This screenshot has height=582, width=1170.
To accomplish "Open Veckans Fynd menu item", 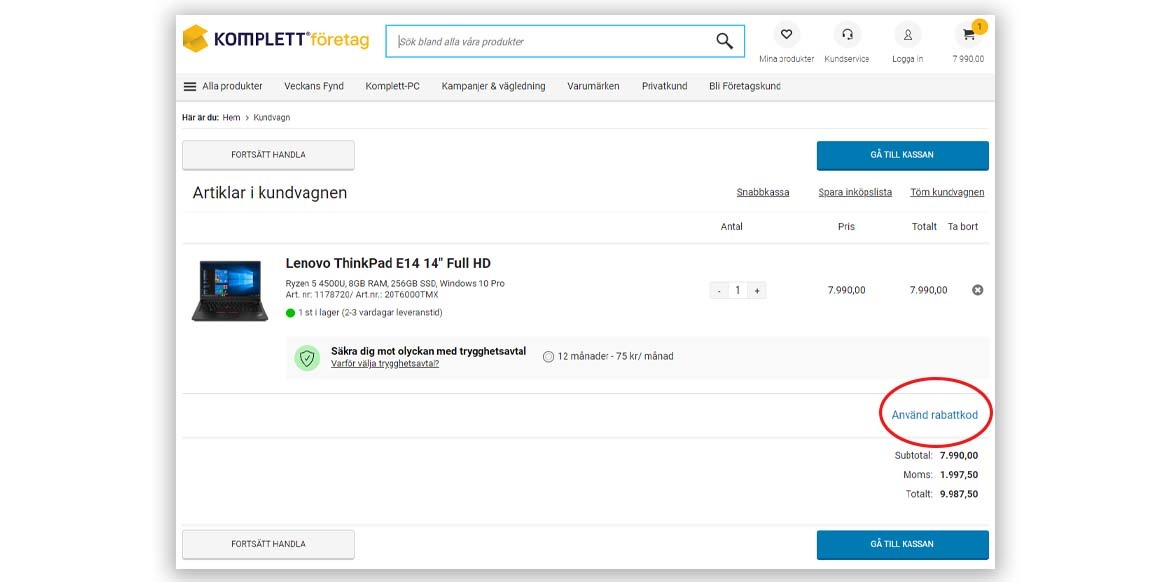I will [x=313, y=87].
